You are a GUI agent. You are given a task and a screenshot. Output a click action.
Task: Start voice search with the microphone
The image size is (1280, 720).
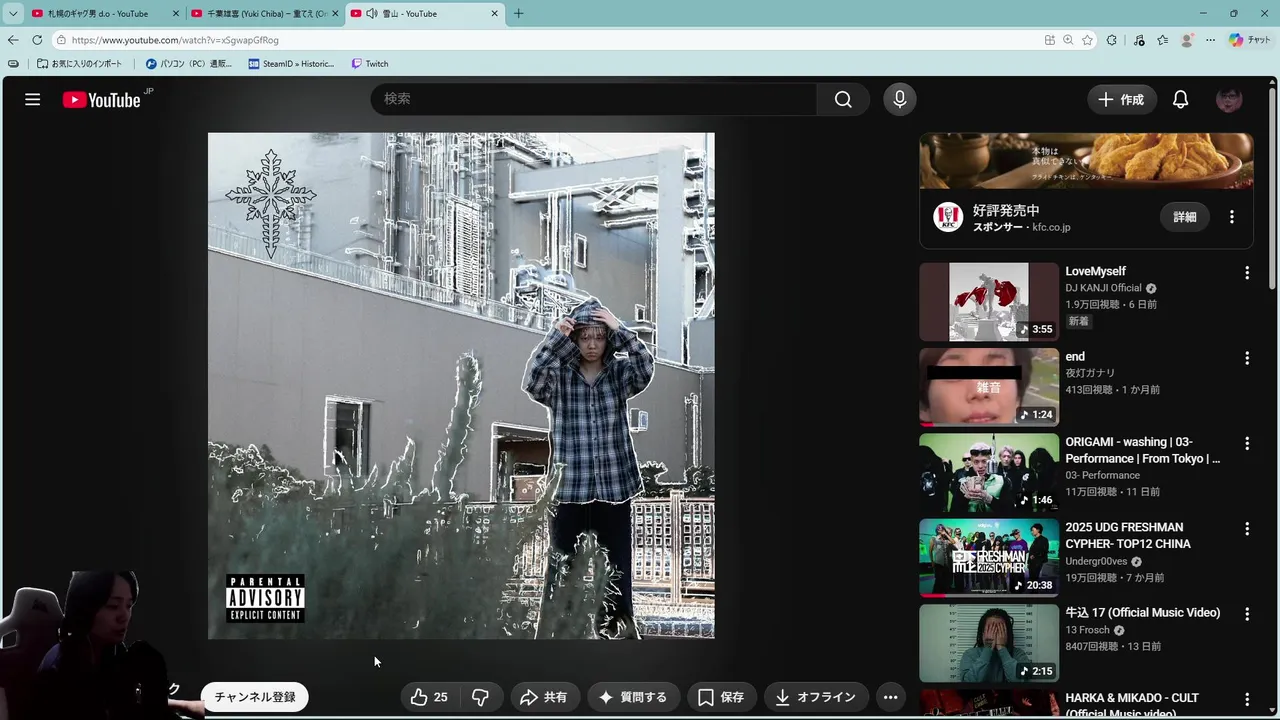(x=899, y=99)
